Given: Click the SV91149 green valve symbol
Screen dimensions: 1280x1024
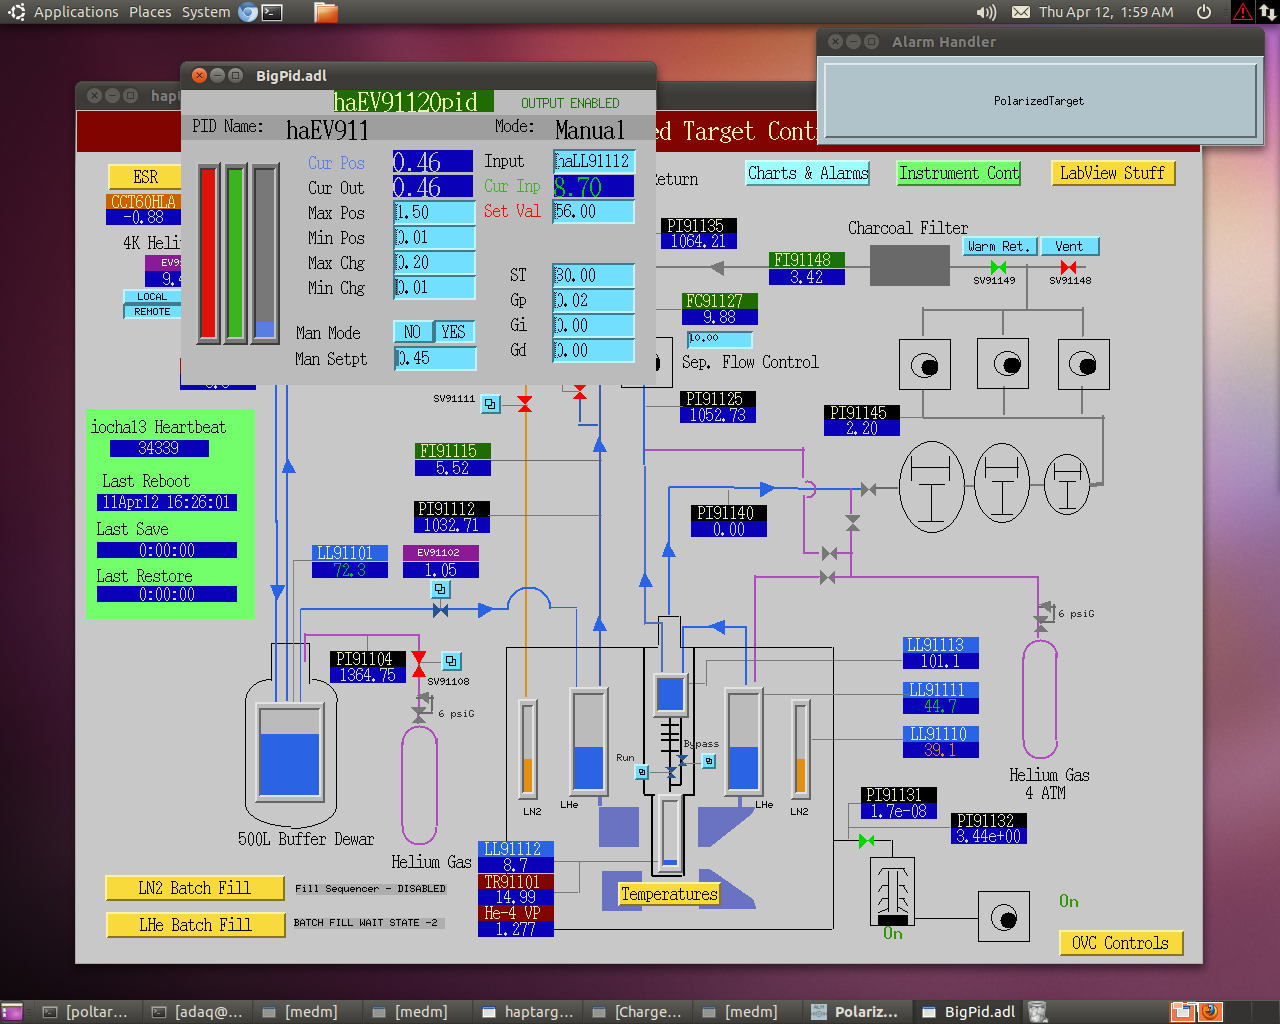Looking at the screenshot, I should pos(998,267).
